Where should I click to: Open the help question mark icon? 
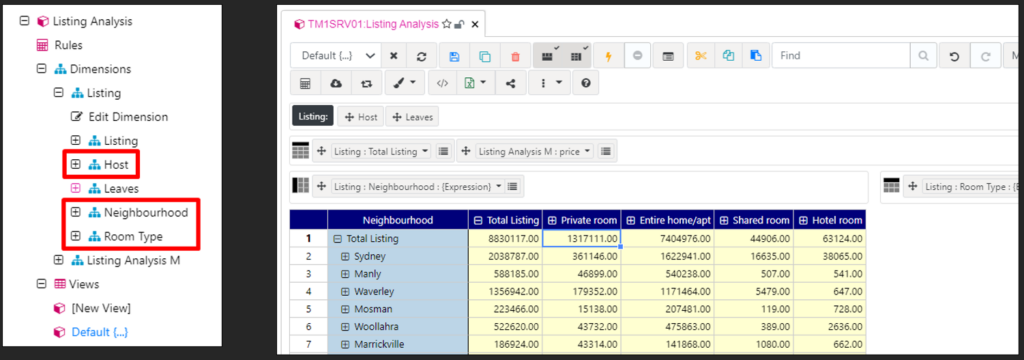pyautogui.click(x=586, y=83)
